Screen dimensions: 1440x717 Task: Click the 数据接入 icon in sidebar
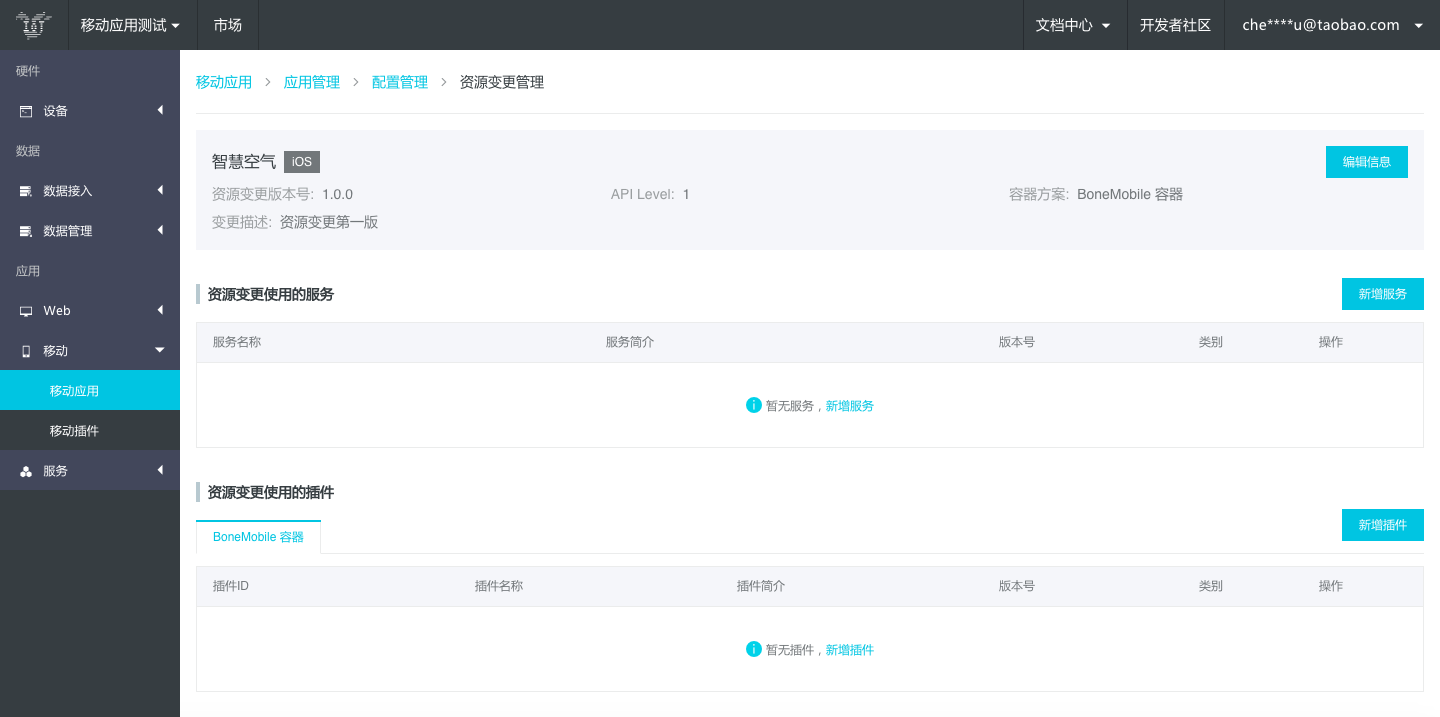click(26, 191)
